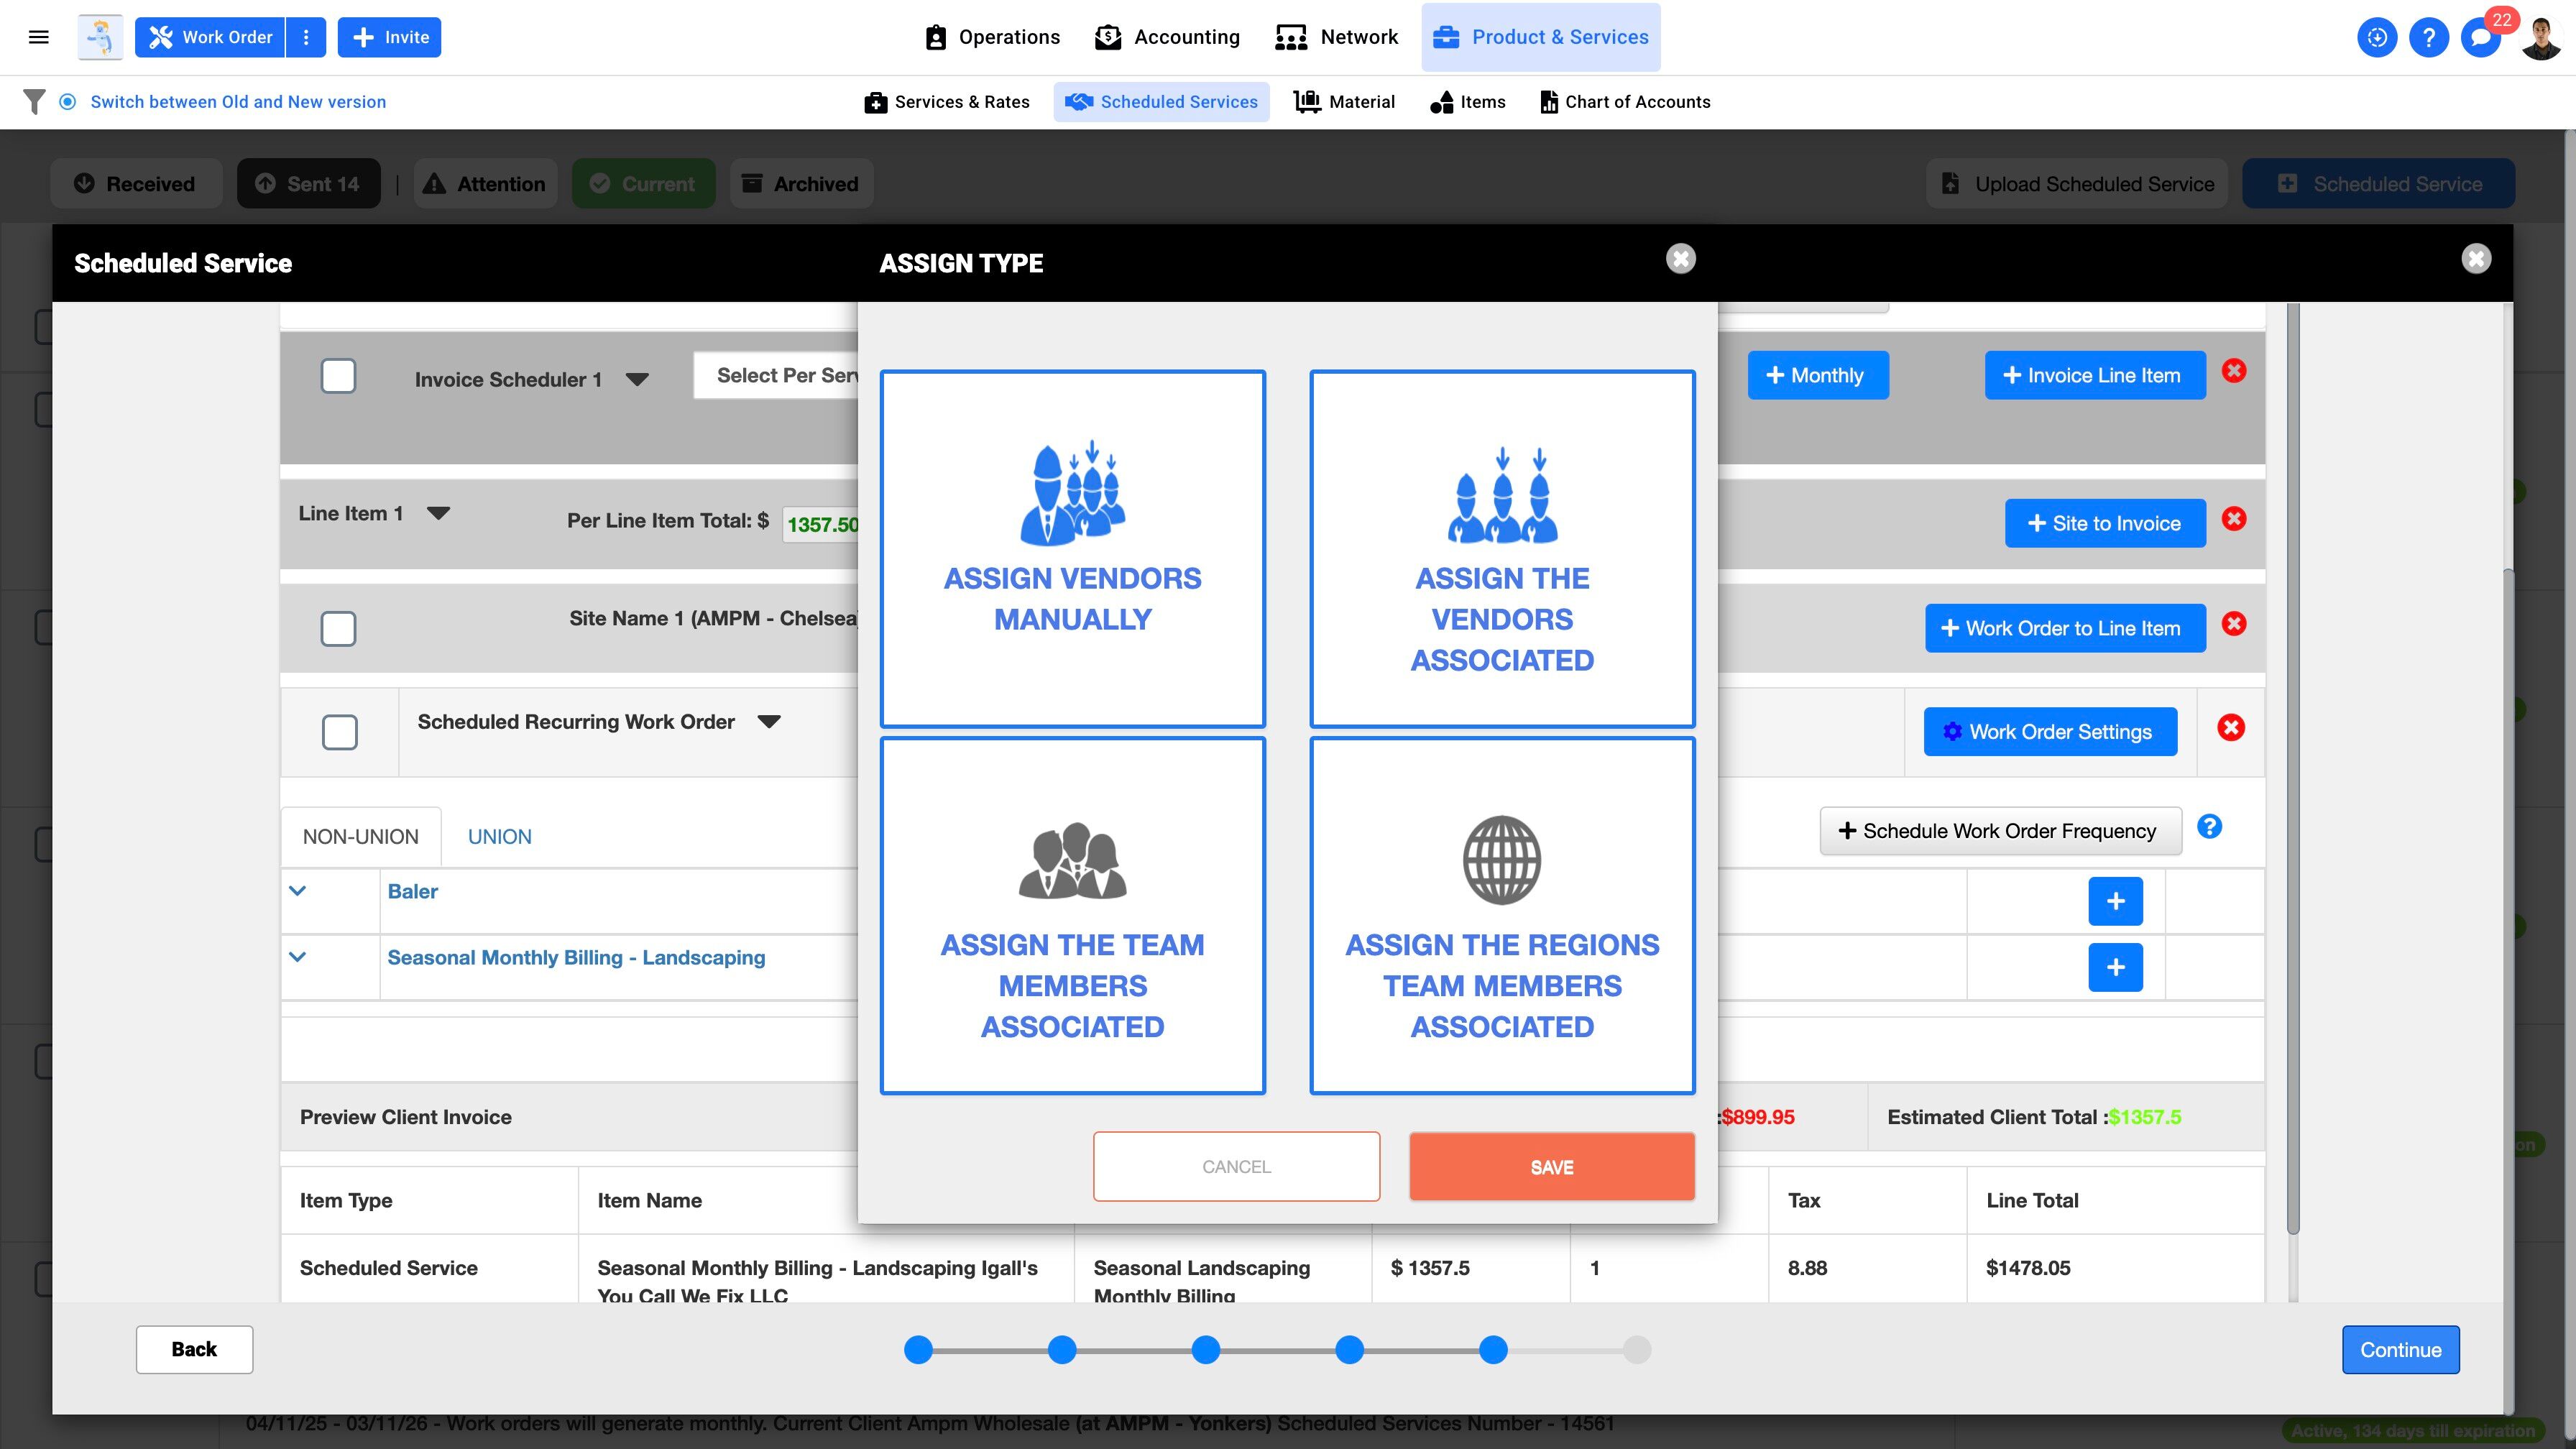The width and height of the screenshot is (2576, 1449).
Task: Delete Invoice Scheduler 1 with red X
Action: click(2234, 371)
